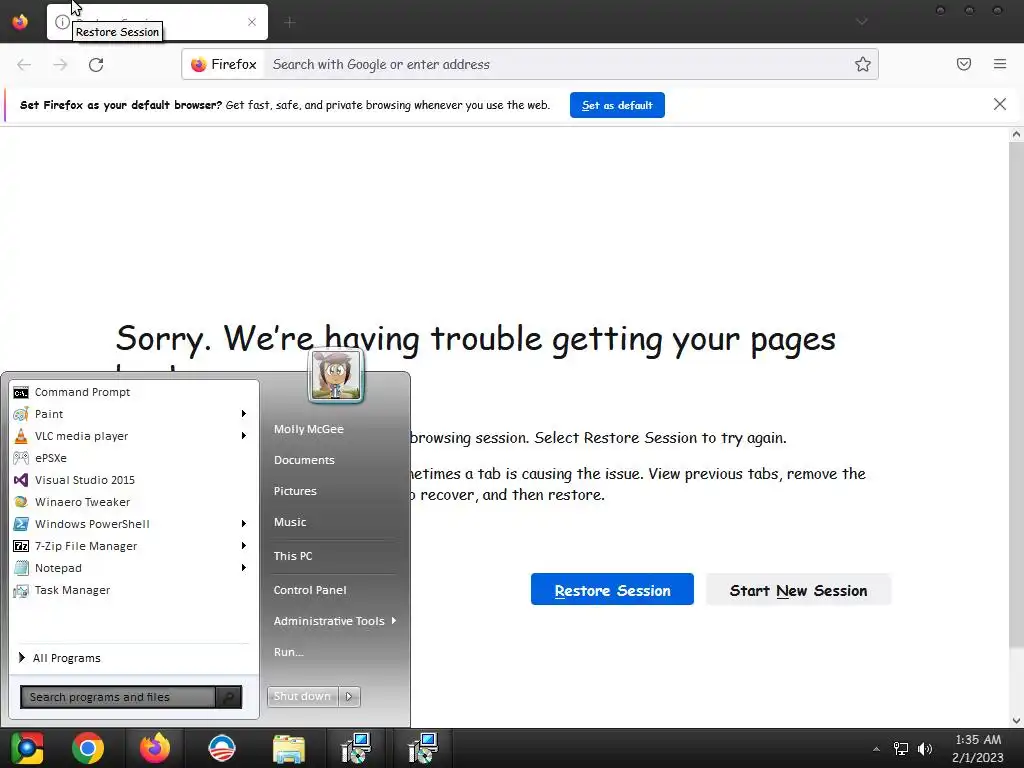Open shut down options arrow
This screenshot has width=1024, height=768.
point(349,697)
